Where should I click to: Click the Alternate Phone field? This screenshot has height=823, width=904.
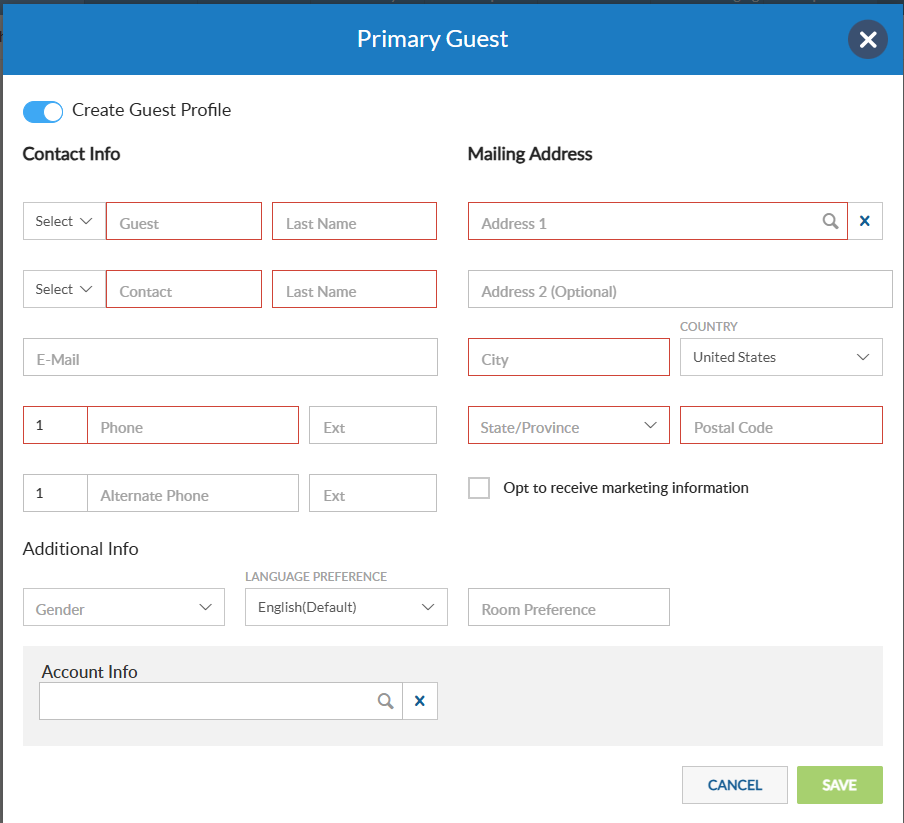pyautogui.click(x=193, y=493)
